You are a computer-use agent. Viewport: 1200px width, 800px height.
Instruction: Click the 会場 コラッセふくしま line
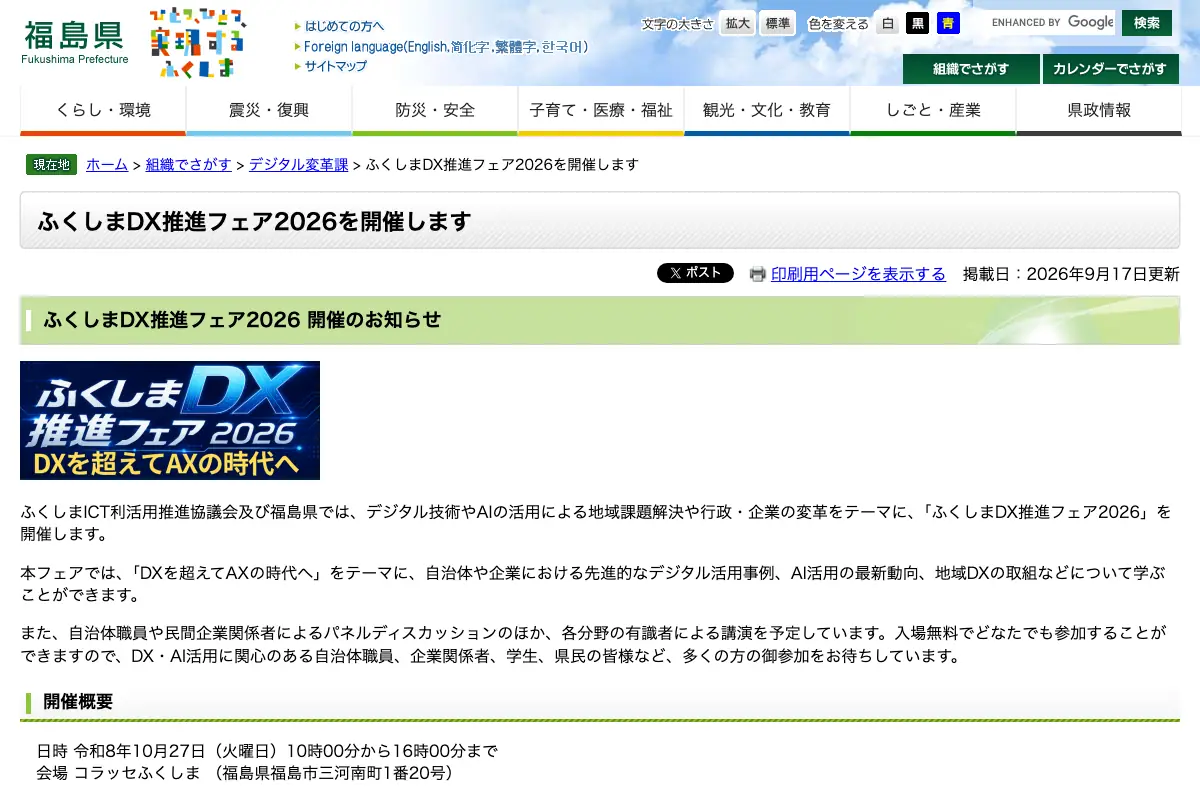point(246,773)
